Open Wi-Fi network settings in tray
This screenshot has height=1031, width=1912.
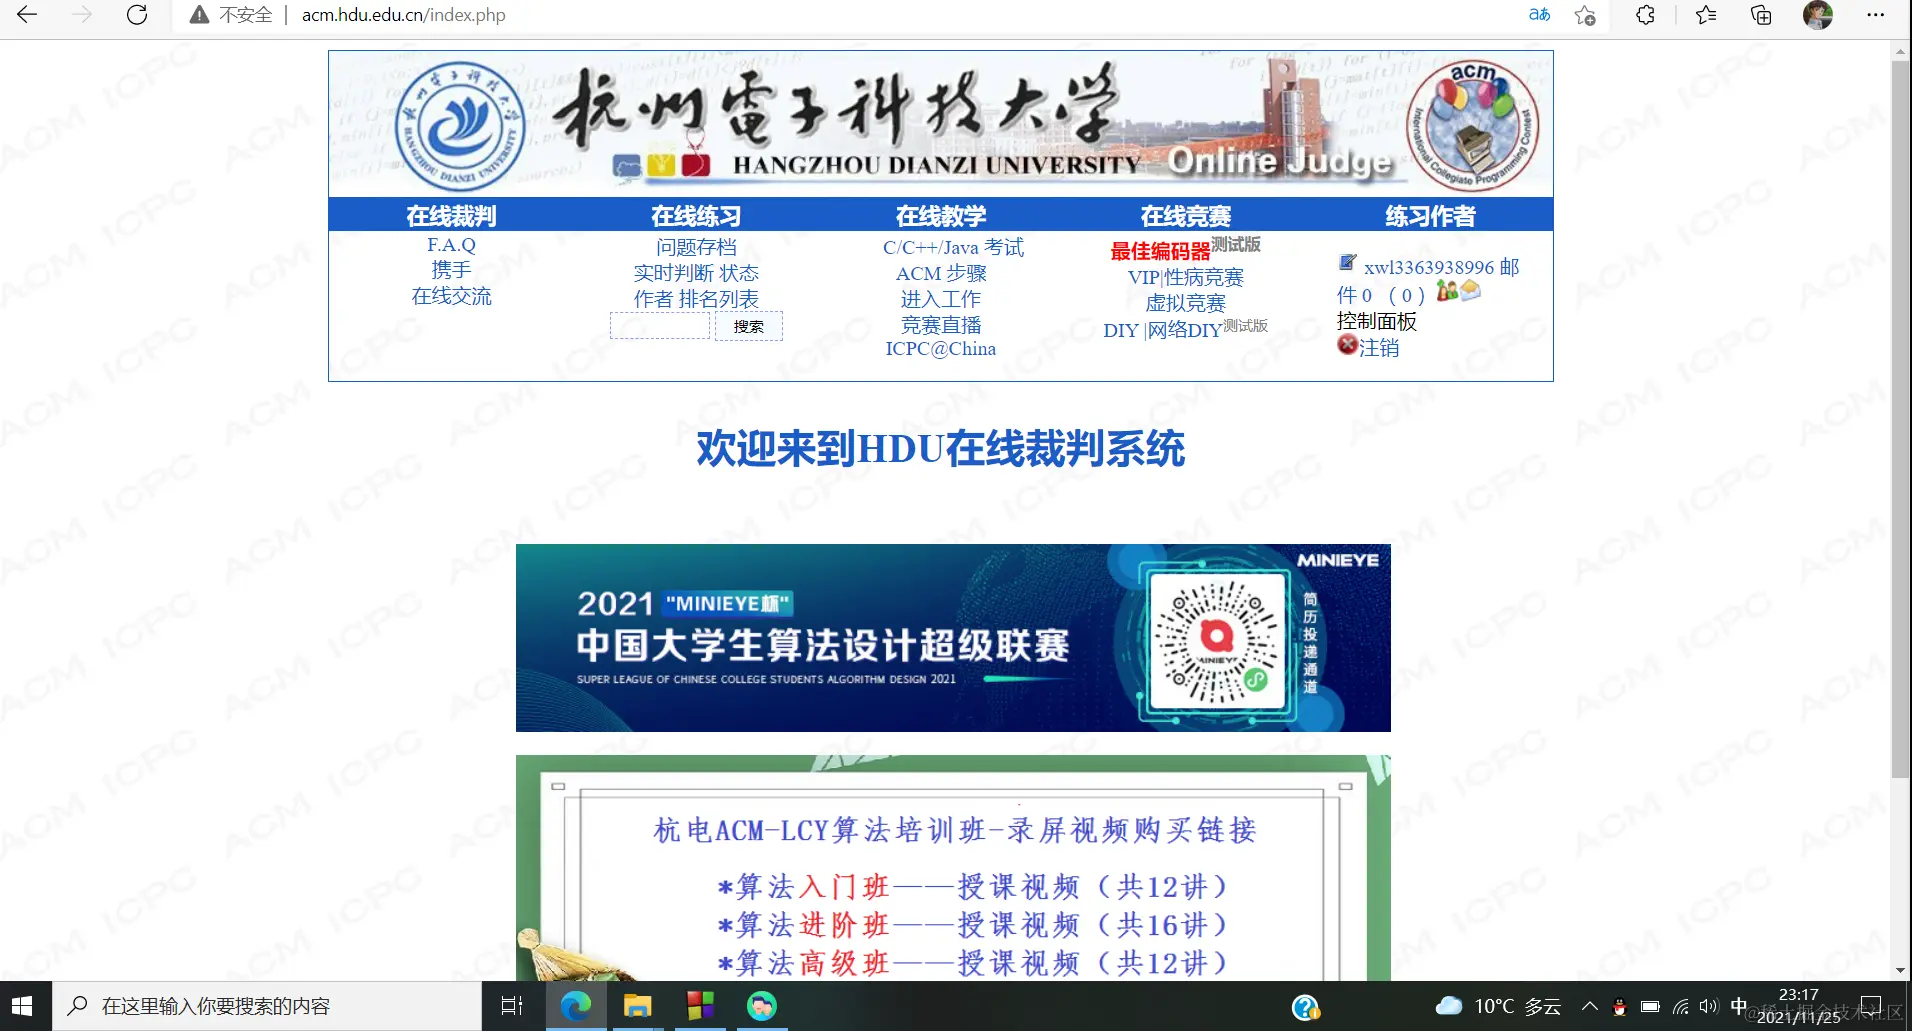1681,1007
